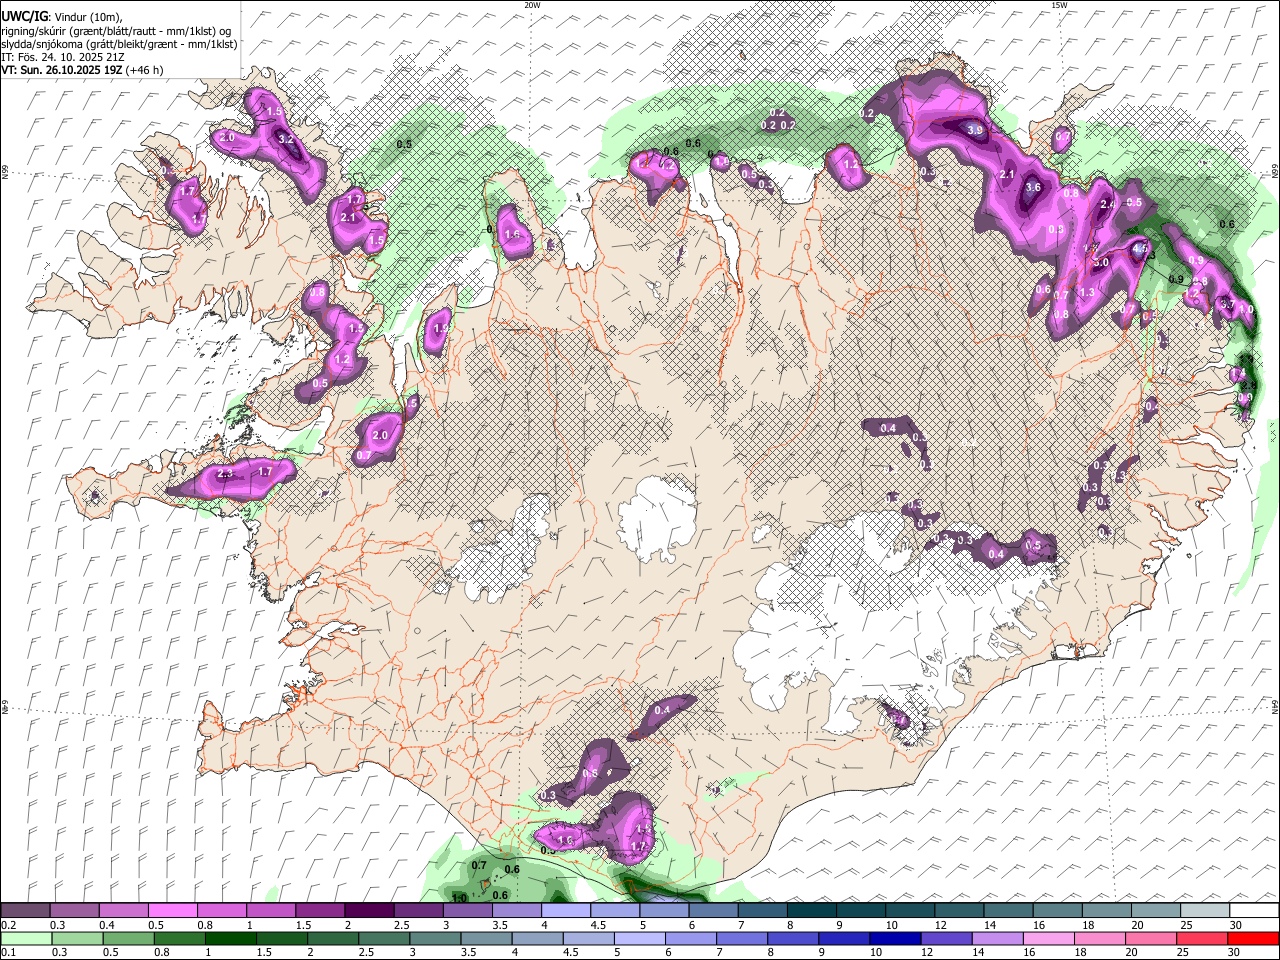Image resolution: width=1280 pixels, height=960 pixels.
Task: Select upper legend swatch labelled 1
Action: click(x=271, y=910)
